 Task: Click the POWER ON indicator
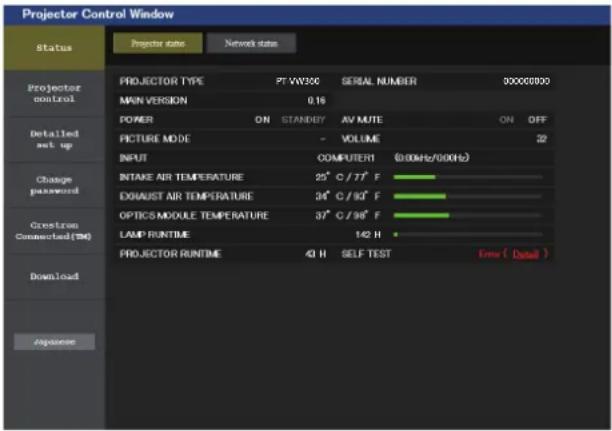262,120
